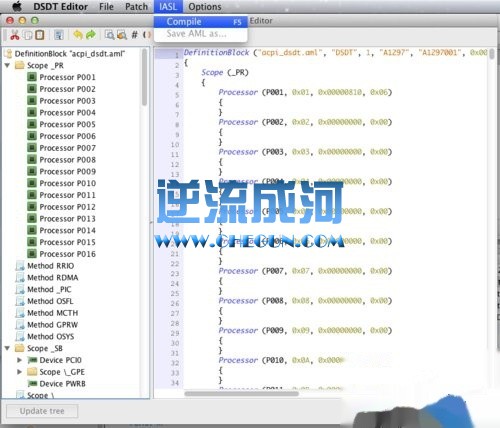The width and height of the screenshot is (500, 428).
Task: Click the Paste clipboard toolbar icon
Action: point(40,35)
